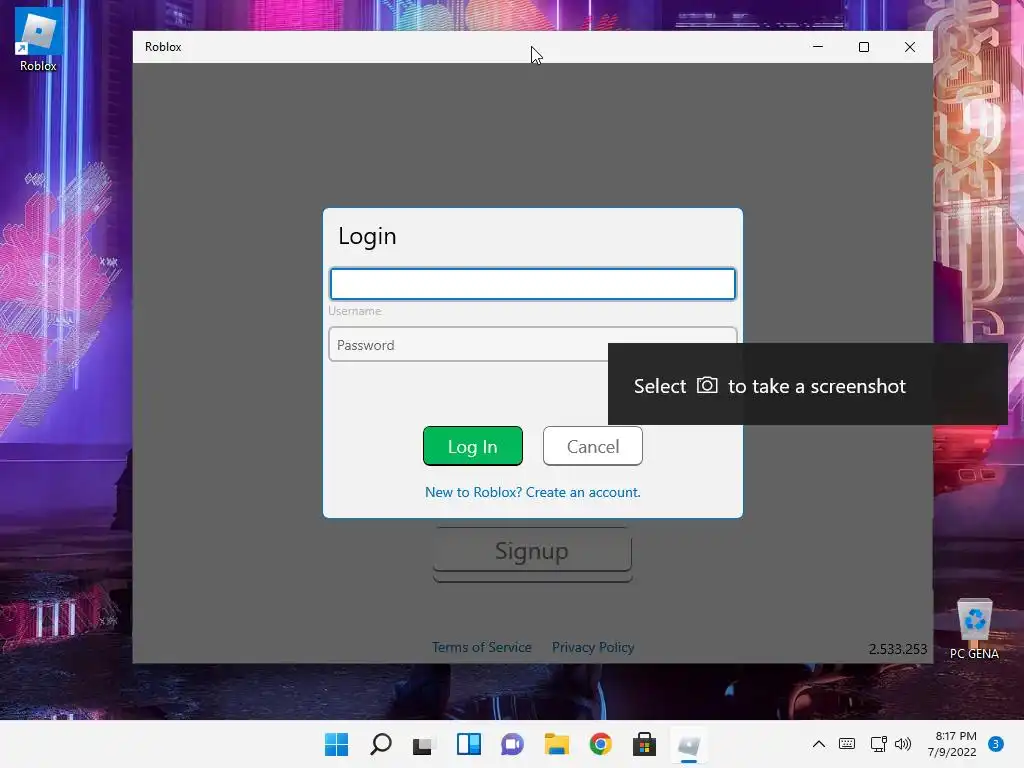The height and width of the screenshot is (768, 1024).
Task: Click the Roblox window title text
Action: tap(163, 47)
